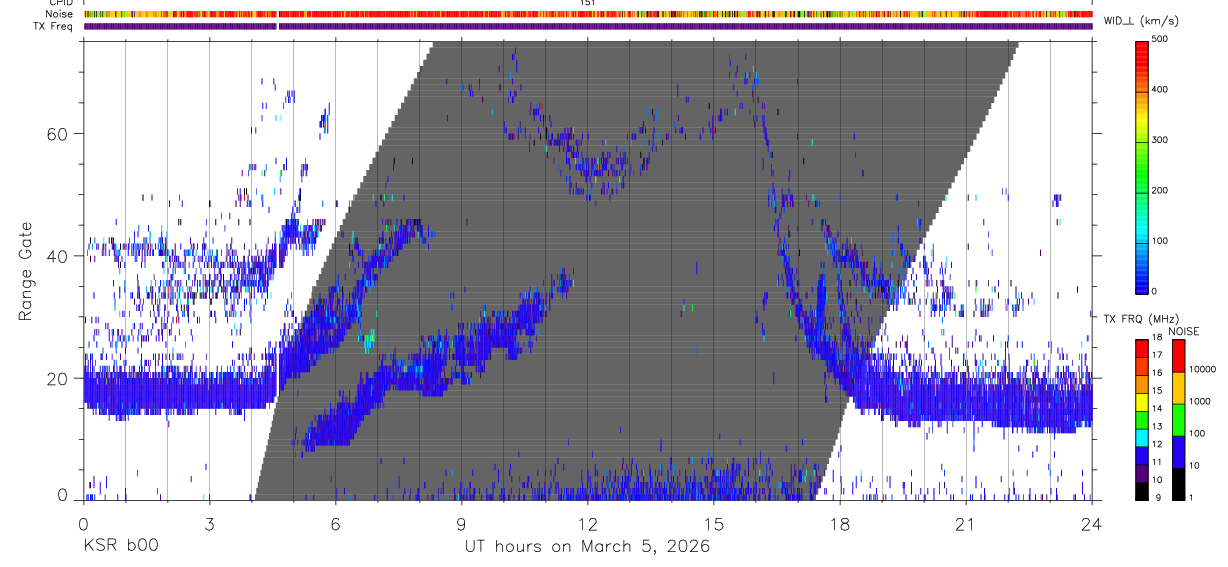This screenshot has width=1228, height=567.
Task: Click the 18 label on the TX FRQ bar
Action: click(1157, 337)
